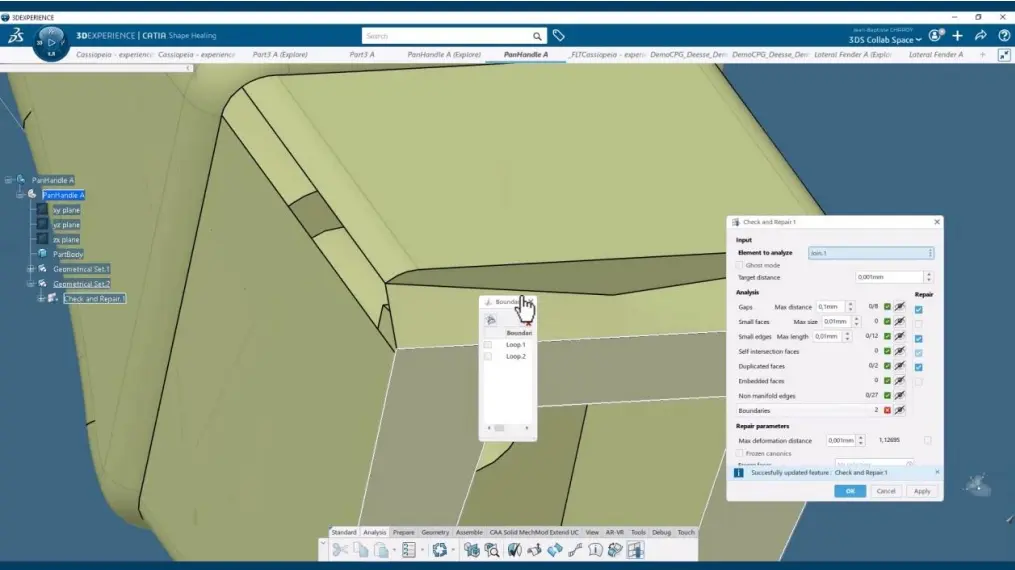Open Element to analyze Join.1 selector
Viewport: 1015px width, 570px height.
point(871,253)
